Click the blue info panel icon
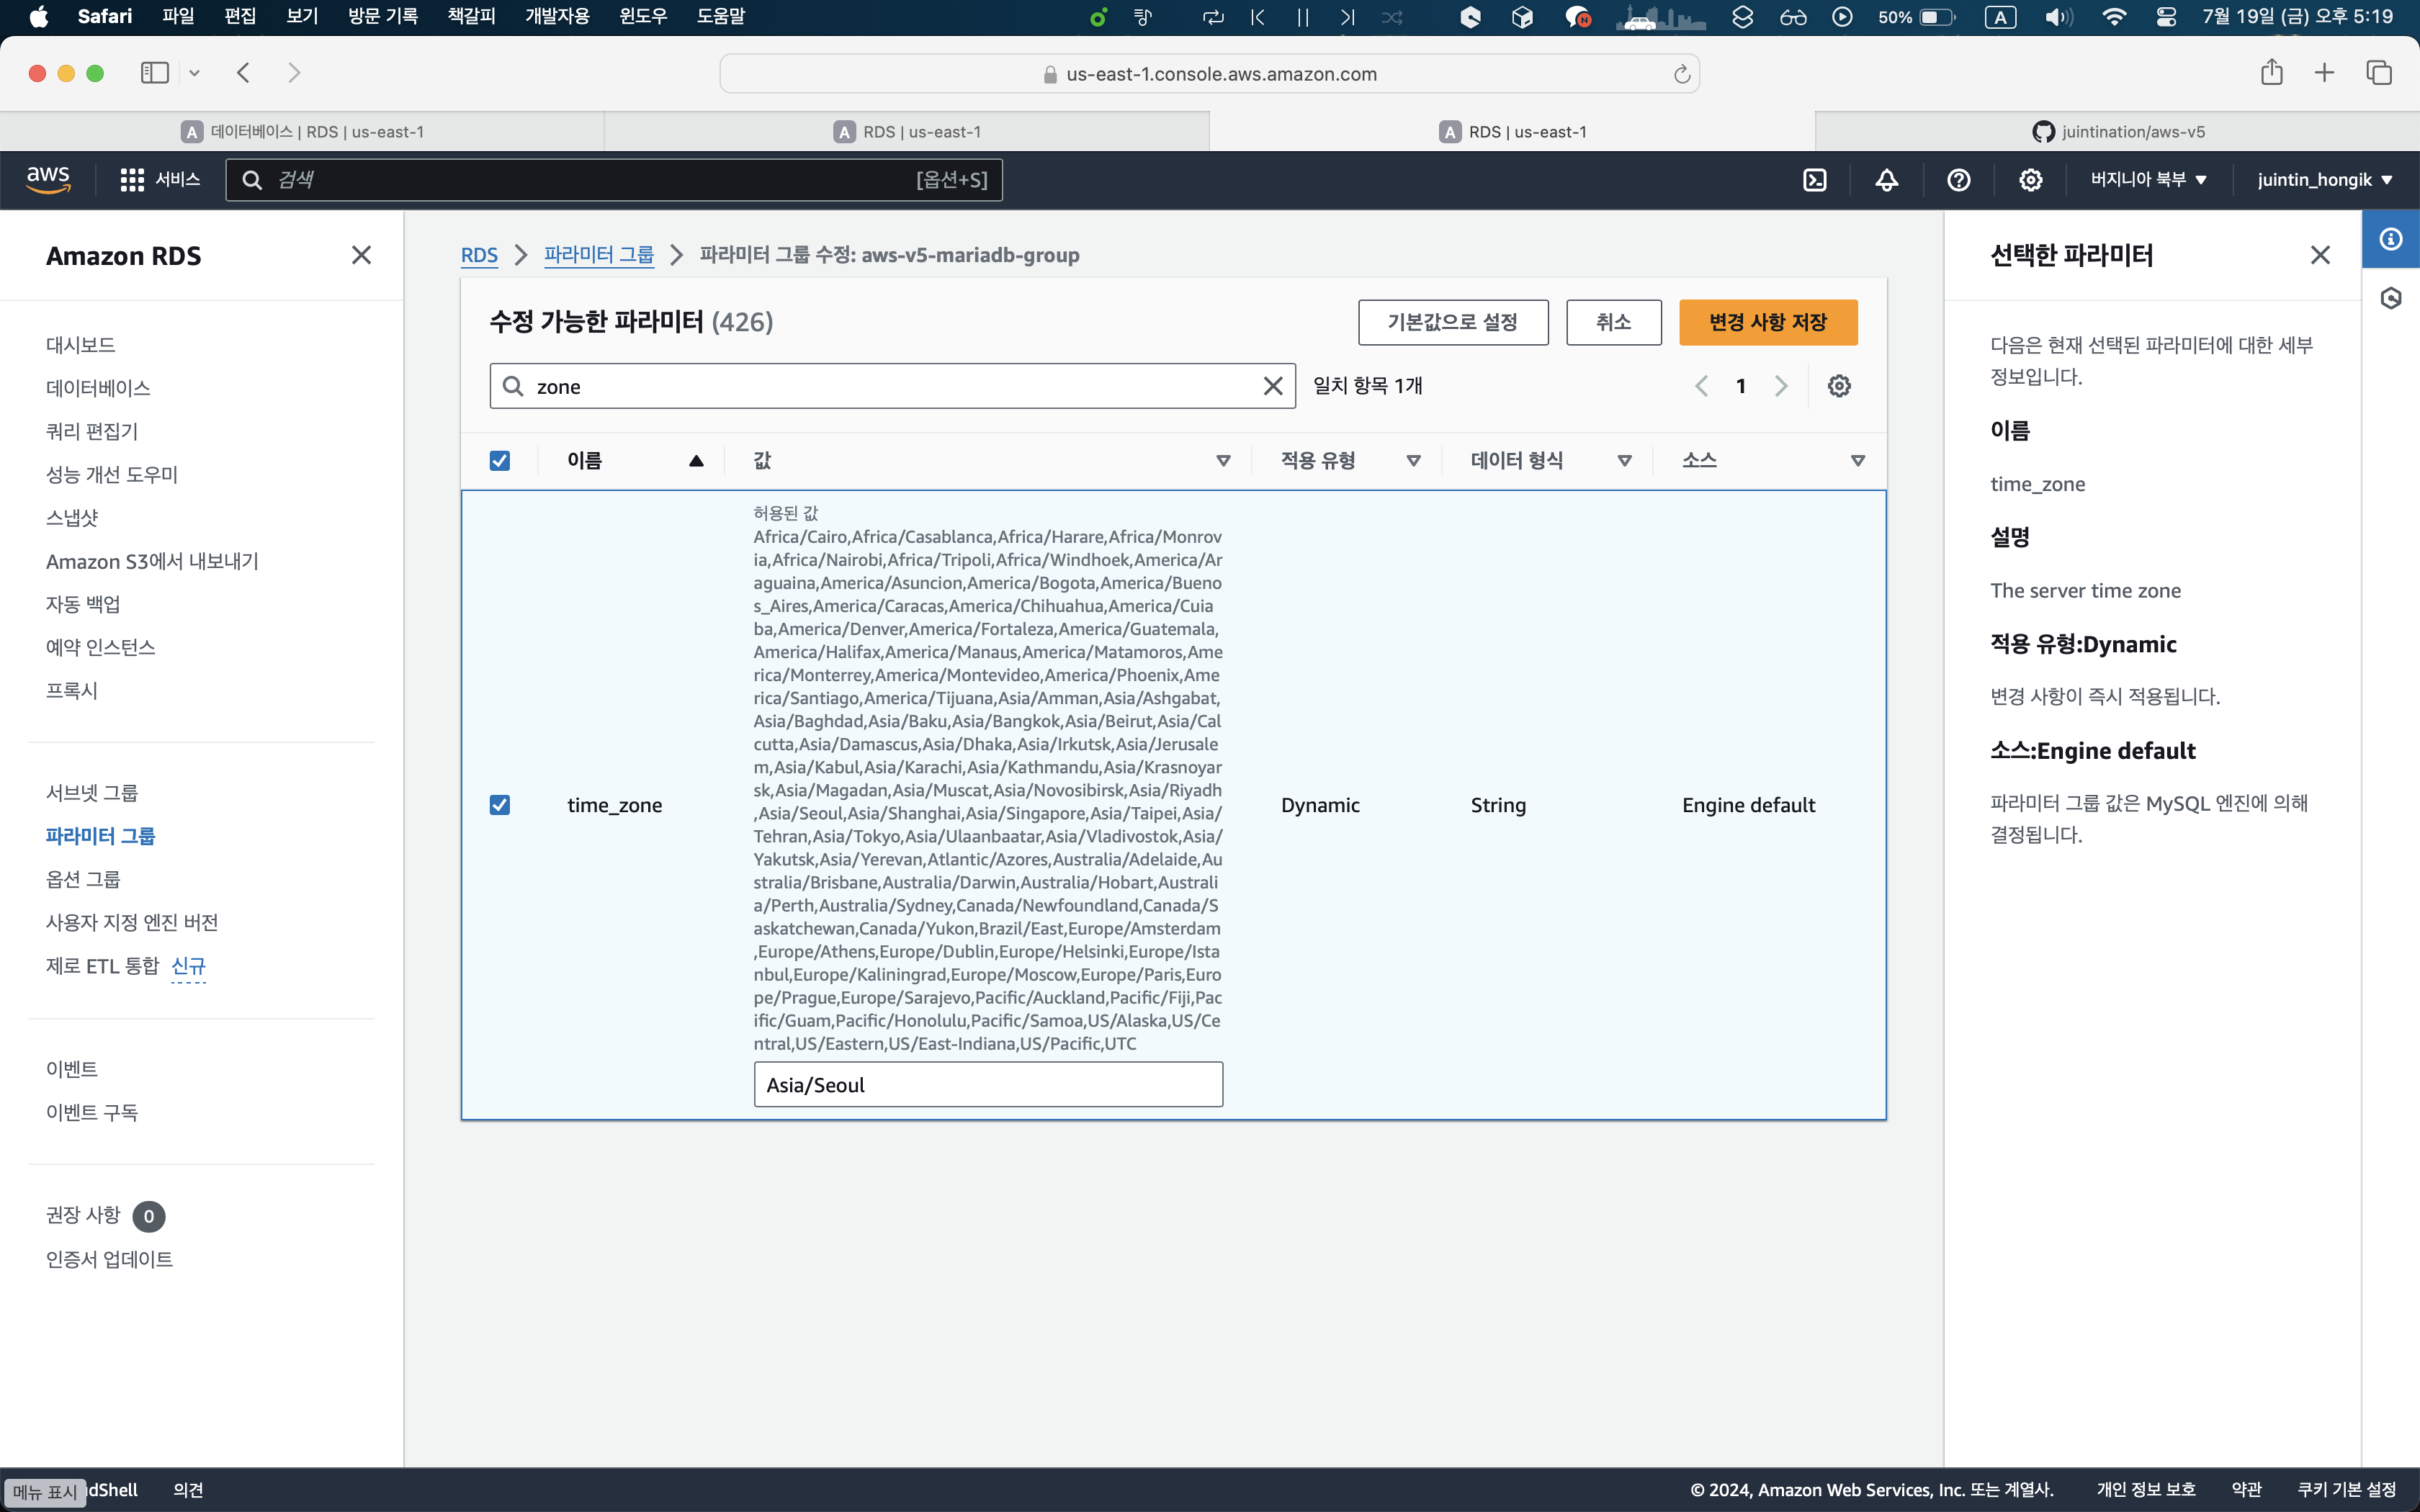Screen dimensions: 2420x1512 click(x=2390, y=239)
